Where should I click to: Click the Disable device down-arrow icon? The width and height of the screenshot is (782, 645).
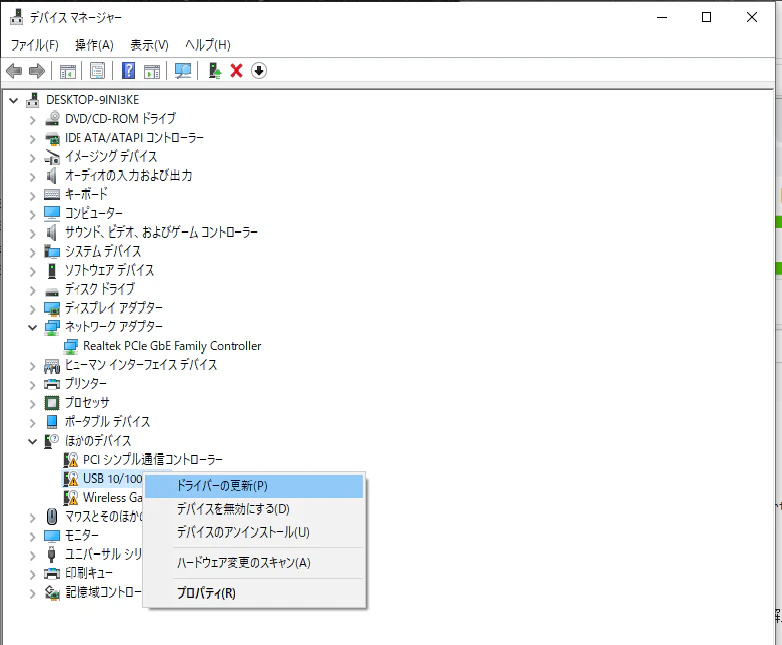click(258, 71)
